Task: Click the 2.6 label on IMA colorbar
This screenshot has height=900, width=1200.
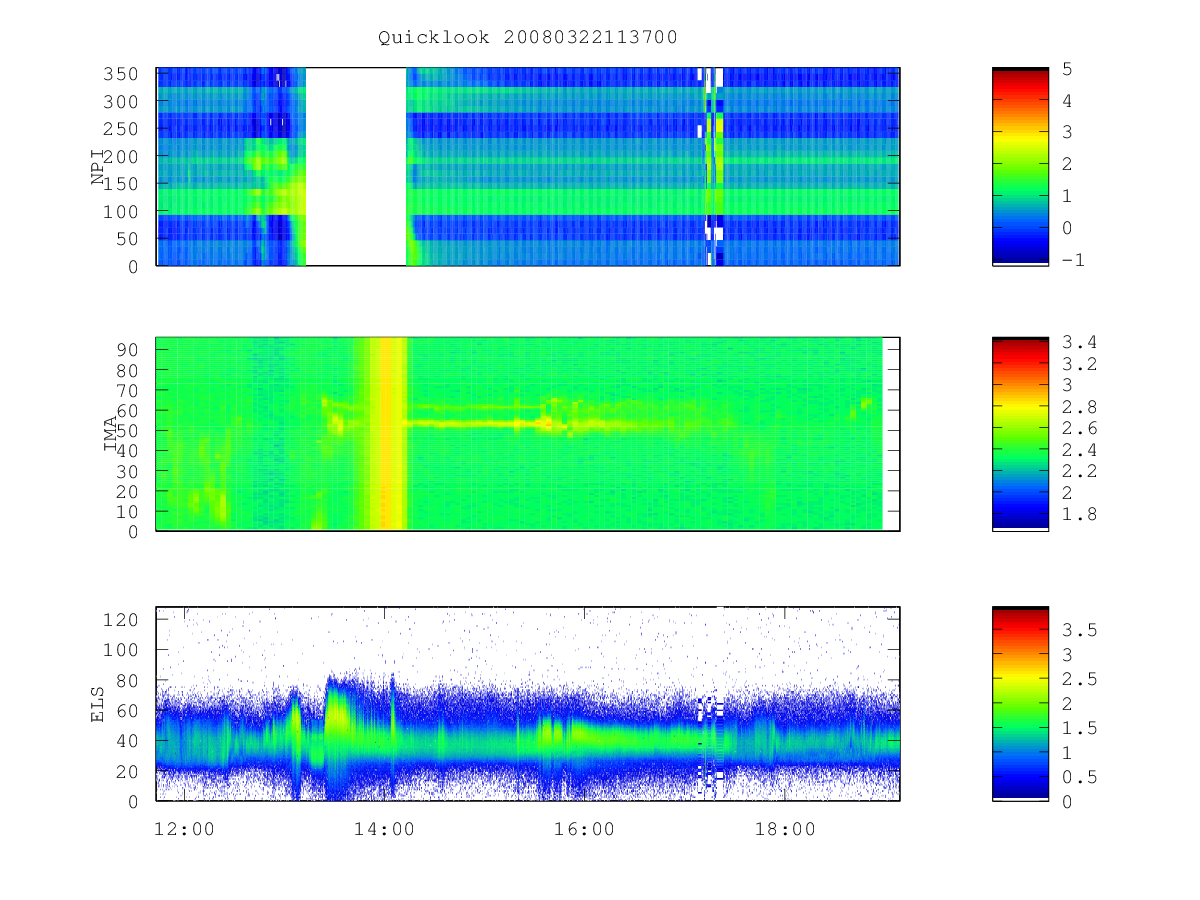Action: click(x=1079, y=428)
